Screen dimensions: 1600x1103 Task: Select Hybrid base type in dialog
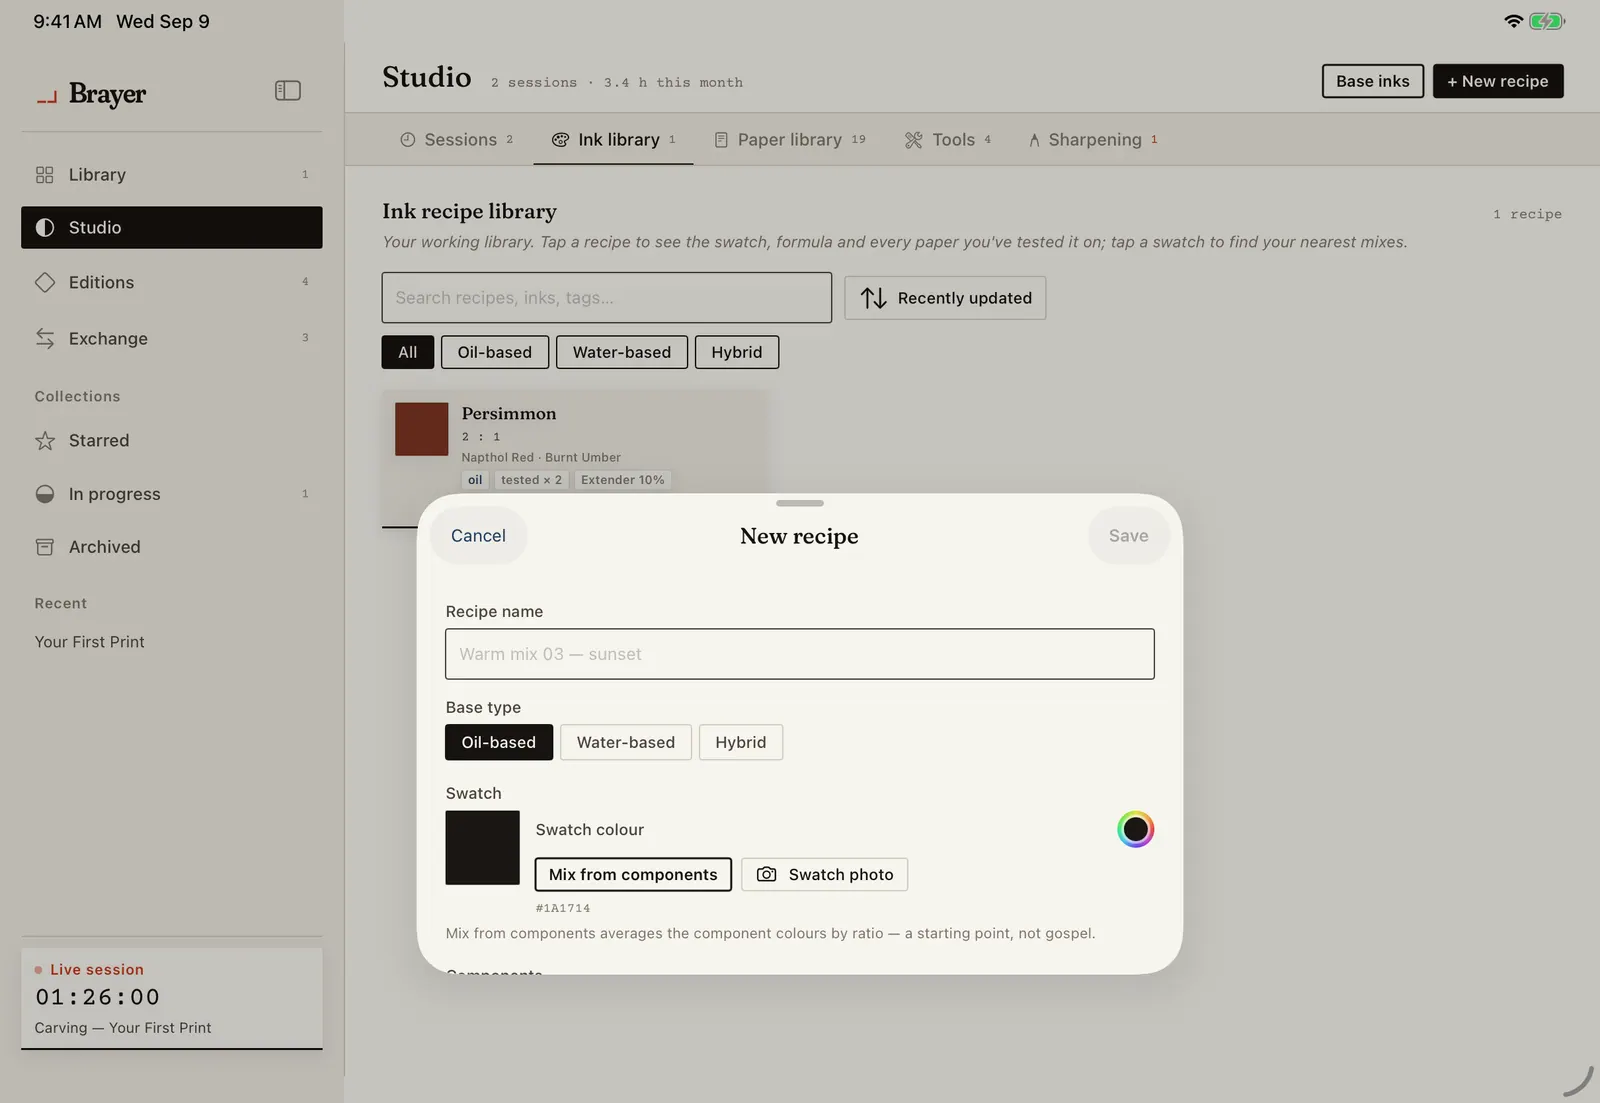(741, 743)
